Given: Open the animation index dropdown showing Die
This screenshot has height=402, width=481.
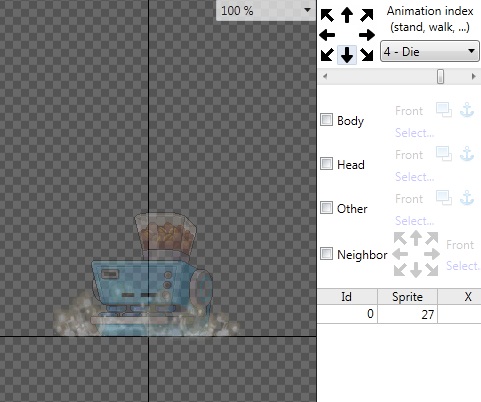Looking at the screenshot, I should coord(430,51).
